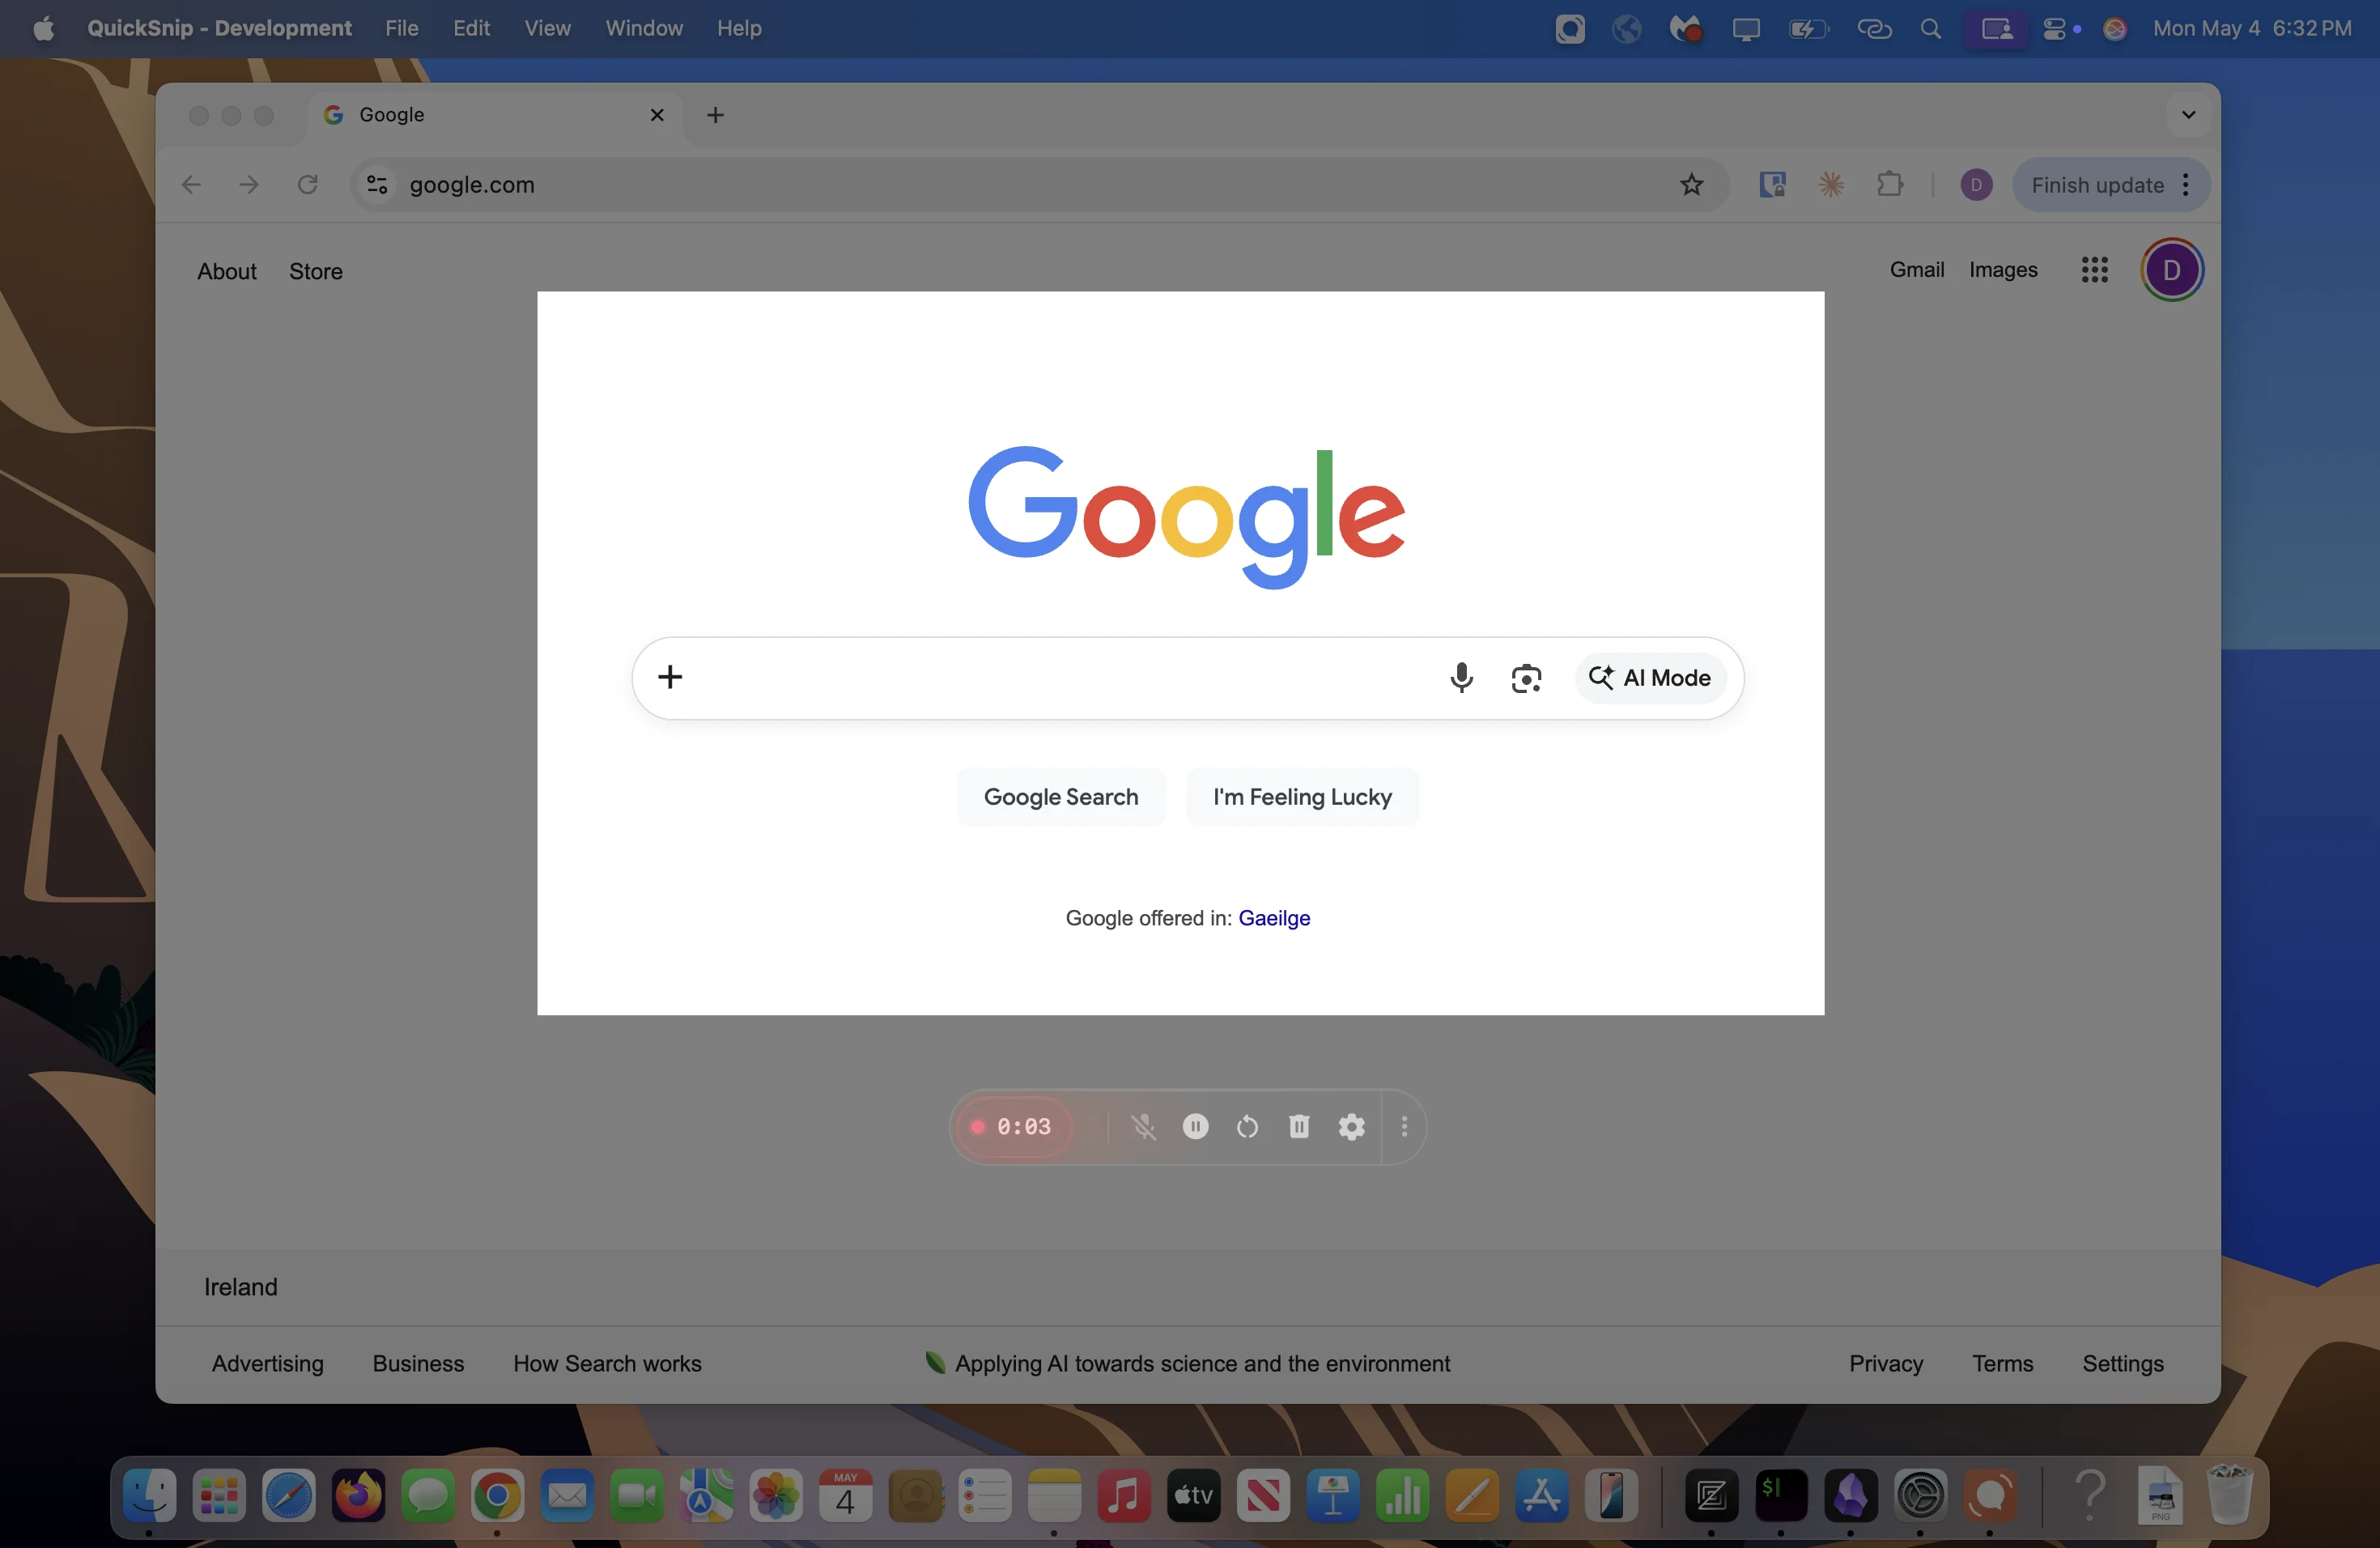The height and width of the screenshot is (1548, 2380).
Task: Click Finish update button
Action: tap(2097, 185)
